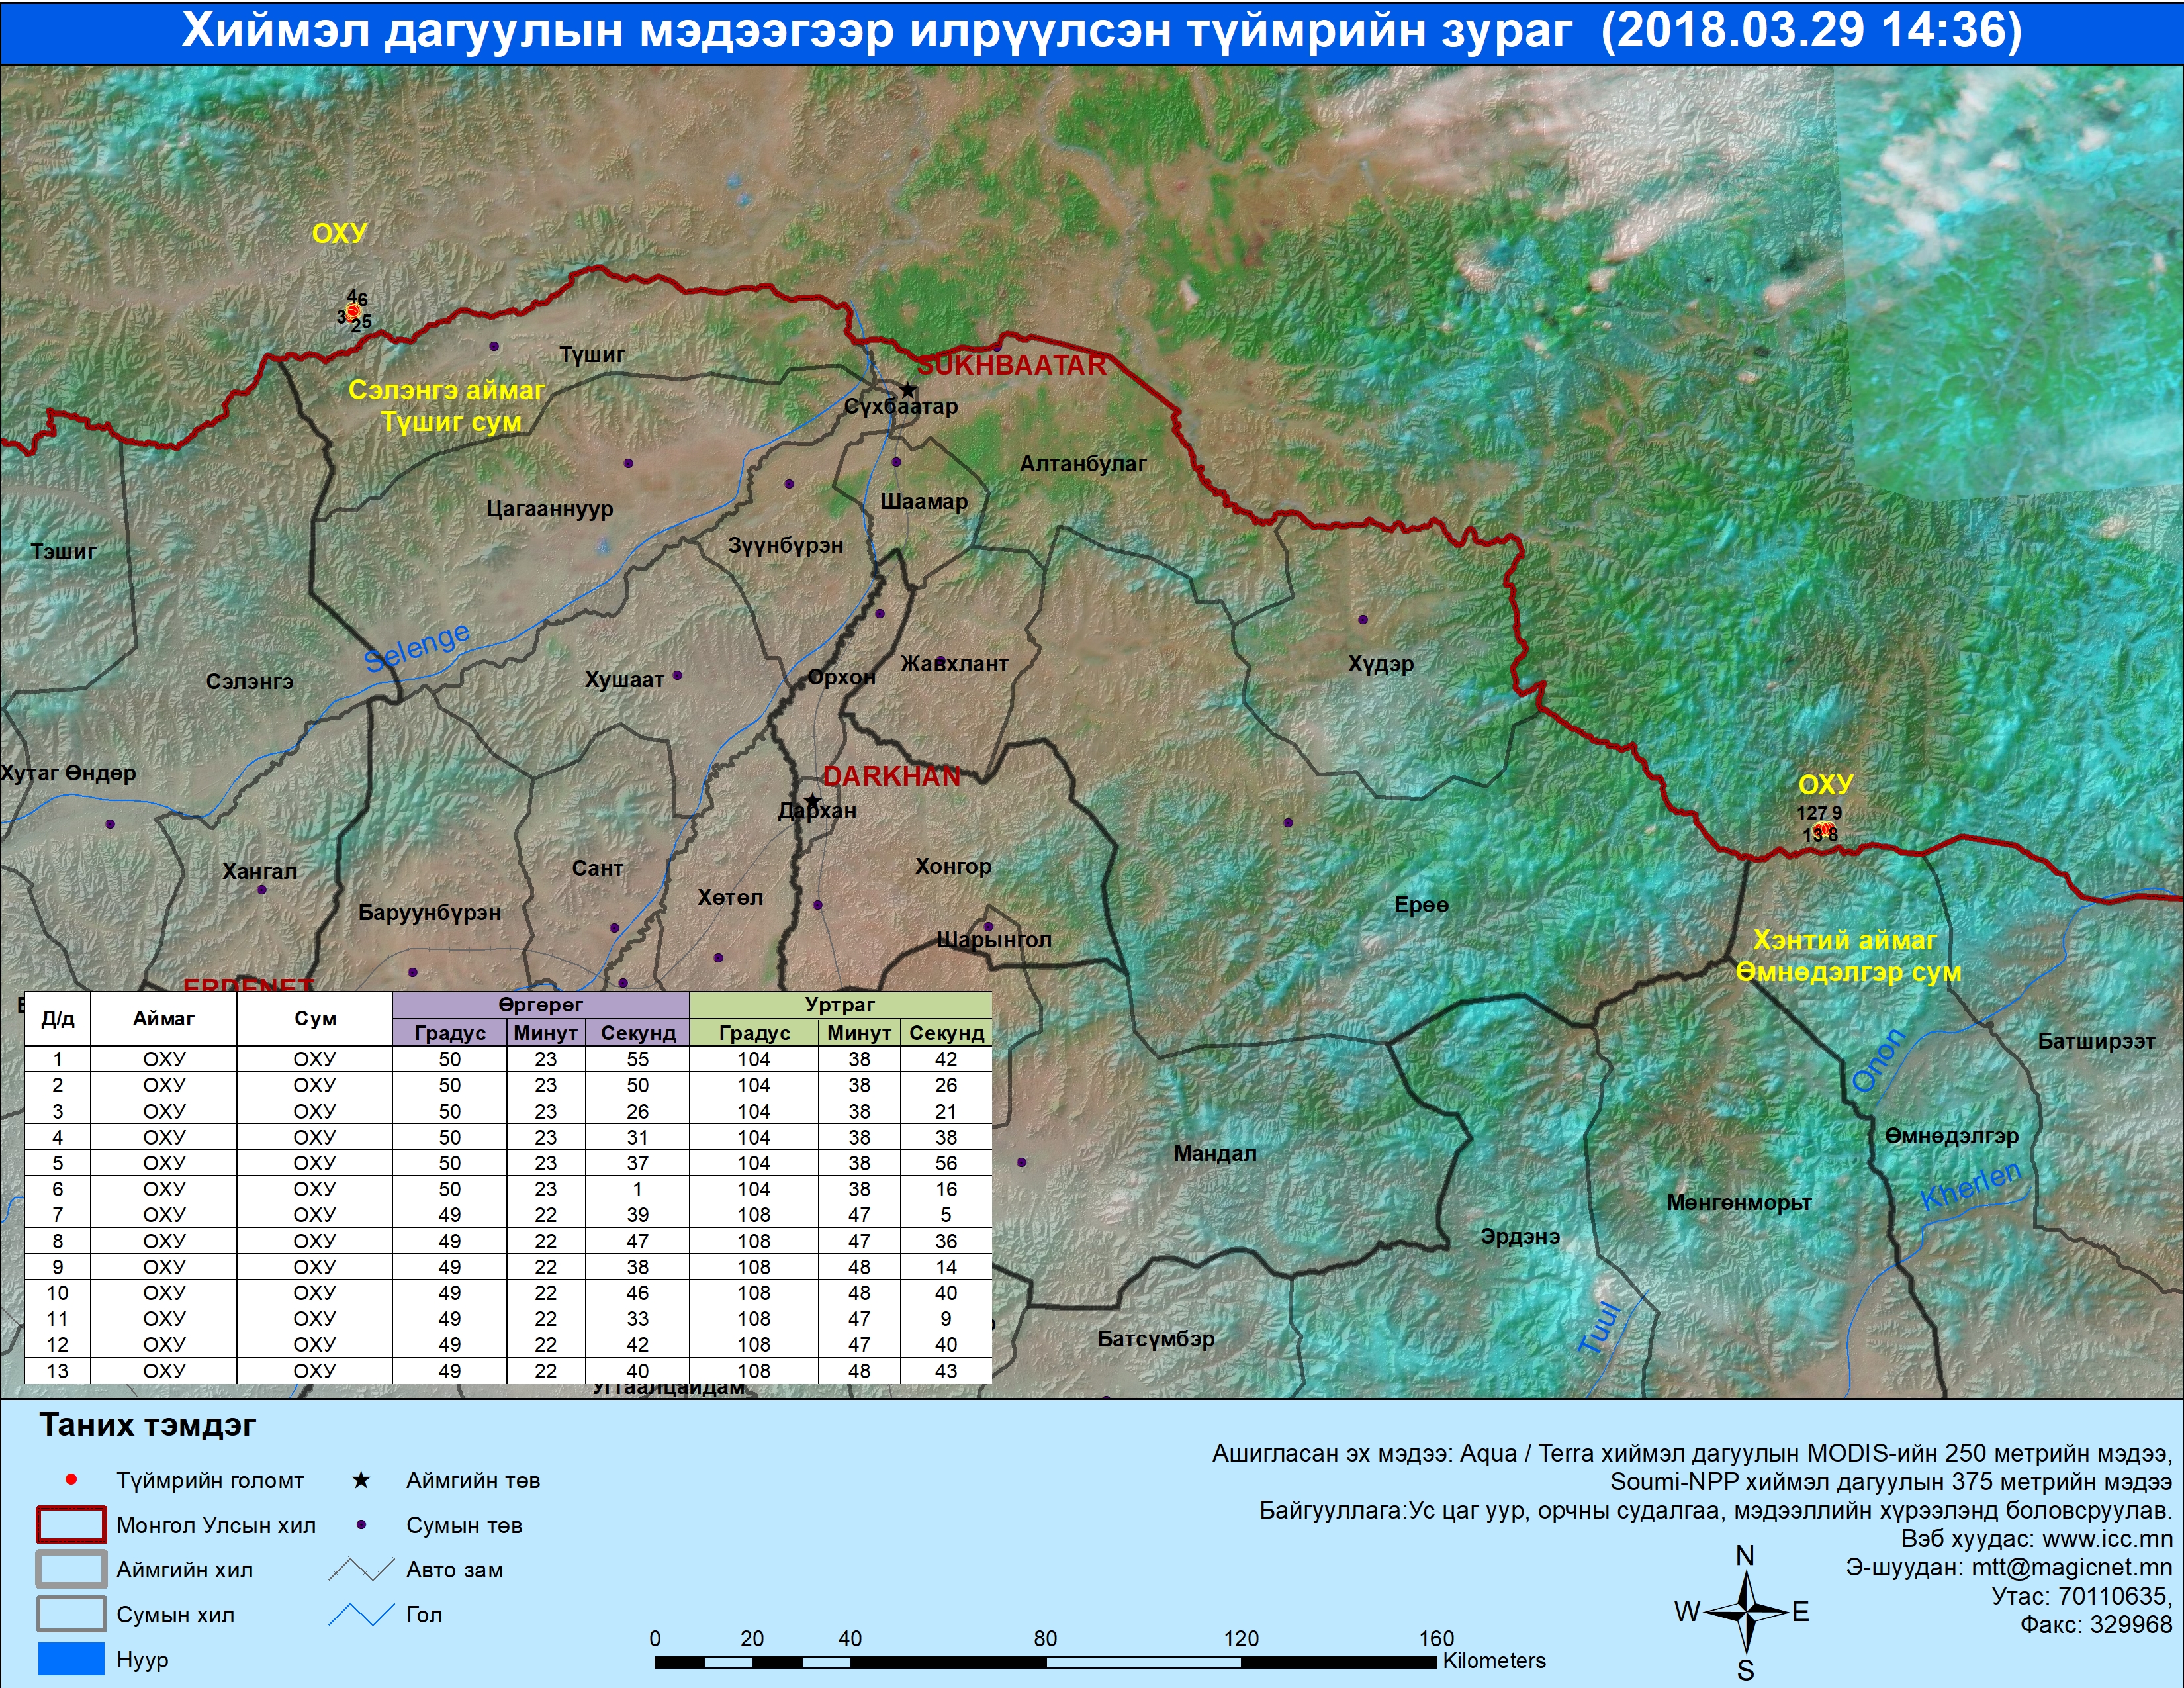Click the Selenge river label
This screenshot has height=1688, width=2184.
(416, 647)
